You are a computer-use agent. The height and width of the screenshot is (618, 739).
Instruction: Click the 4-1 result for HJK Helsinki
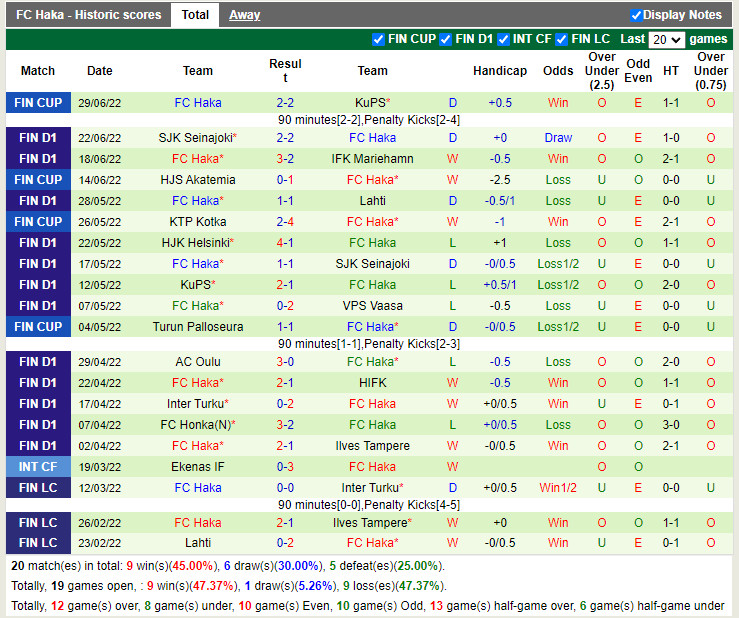tap(285, 243)
